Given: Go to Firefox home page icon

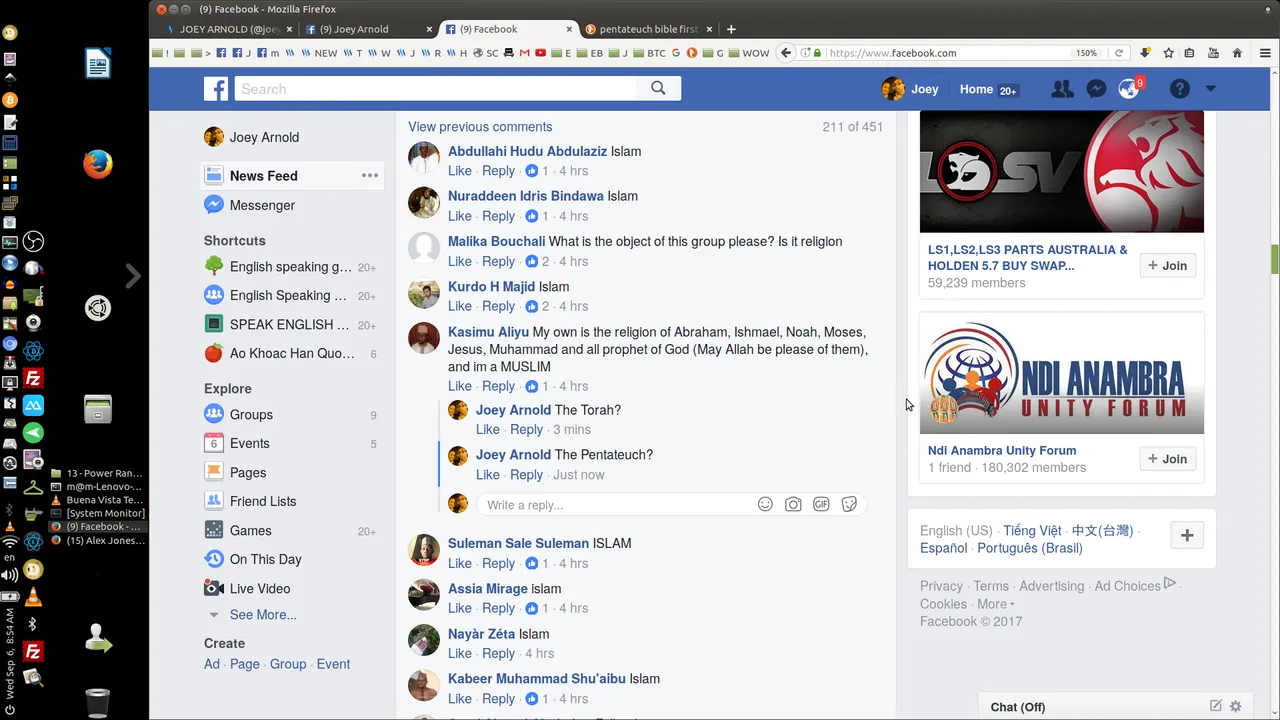Looking at the screenshot, I should point(1237,53).
